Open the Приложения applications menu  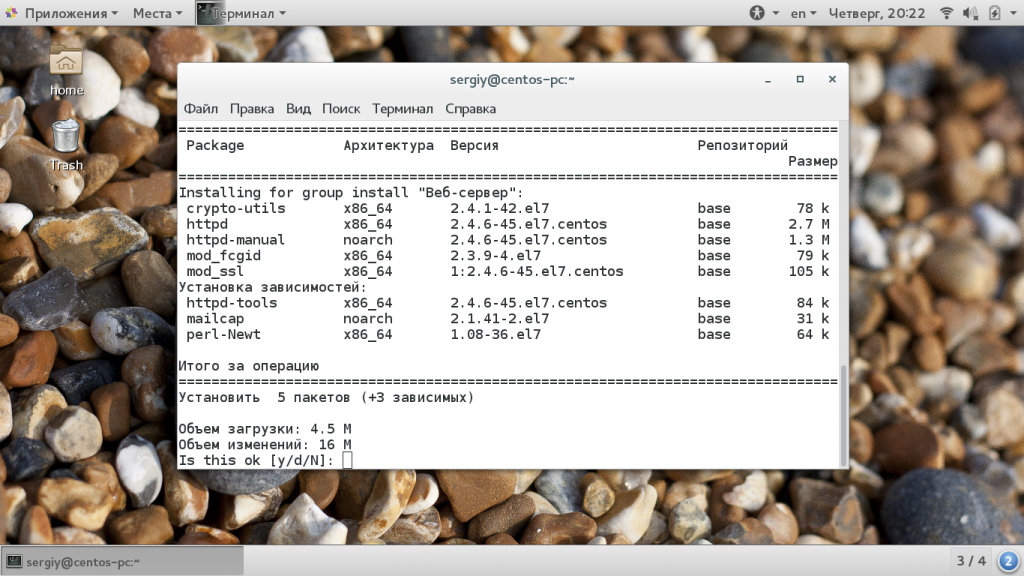(59, 13)
